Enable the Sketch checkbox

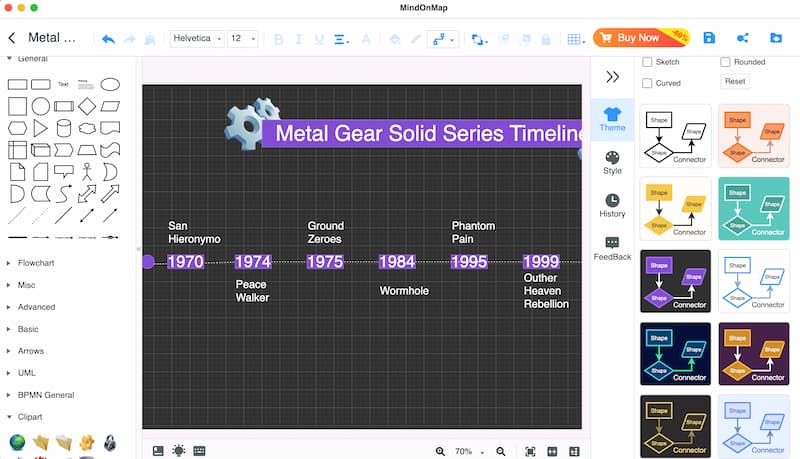coord(647,62)
